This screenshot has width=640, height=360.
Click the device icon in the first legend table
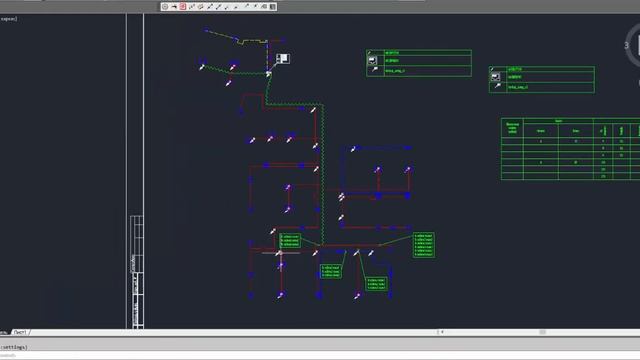click(x=372, y=60)
